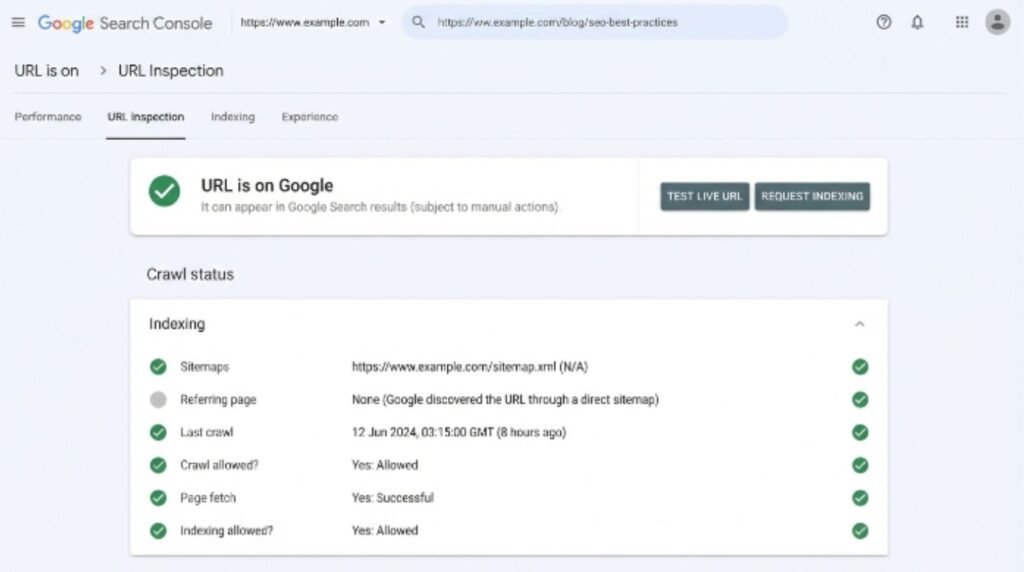The width and height of the screenshot is (1024, 572).
Task: Open the property selector dropdown arrow
Action: tap(382, 22)
